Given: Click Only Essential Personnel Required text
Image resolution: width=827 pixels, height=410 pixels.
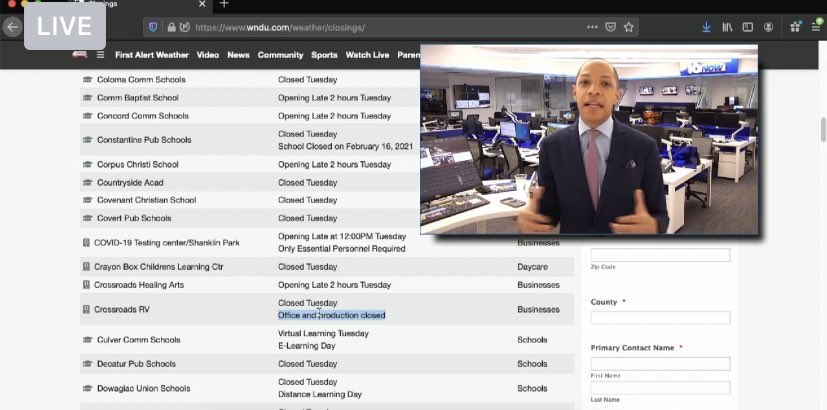Looking at the screenshot, I should pyautogui.click(x=342, y=249).
